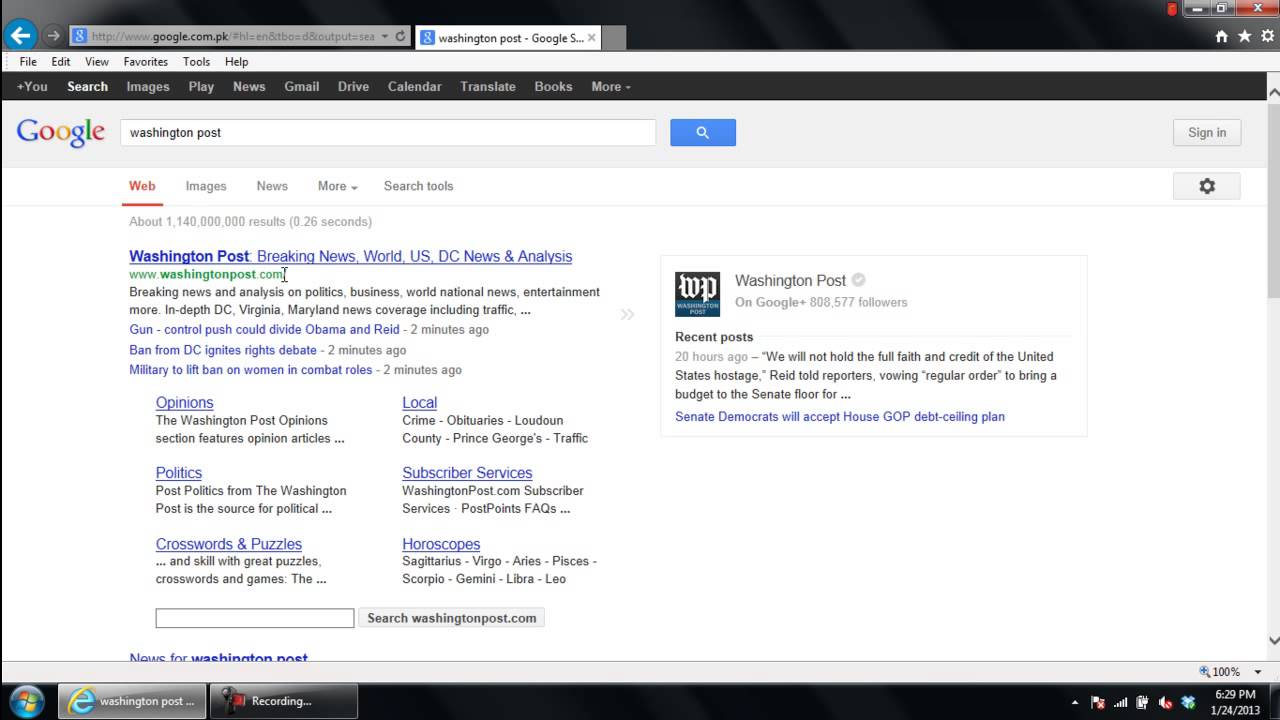Open Calendar in Google top bar

coord(415,87)
